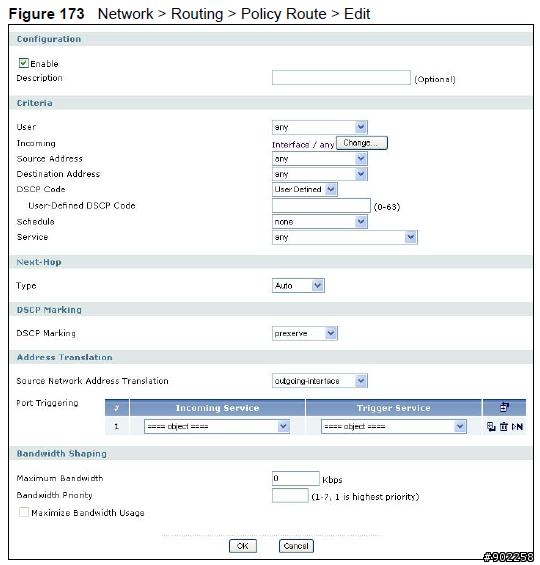This screenshot has width=540, height=565.
Task: Click the "Interface / any" text
Action: click(303, 144)
